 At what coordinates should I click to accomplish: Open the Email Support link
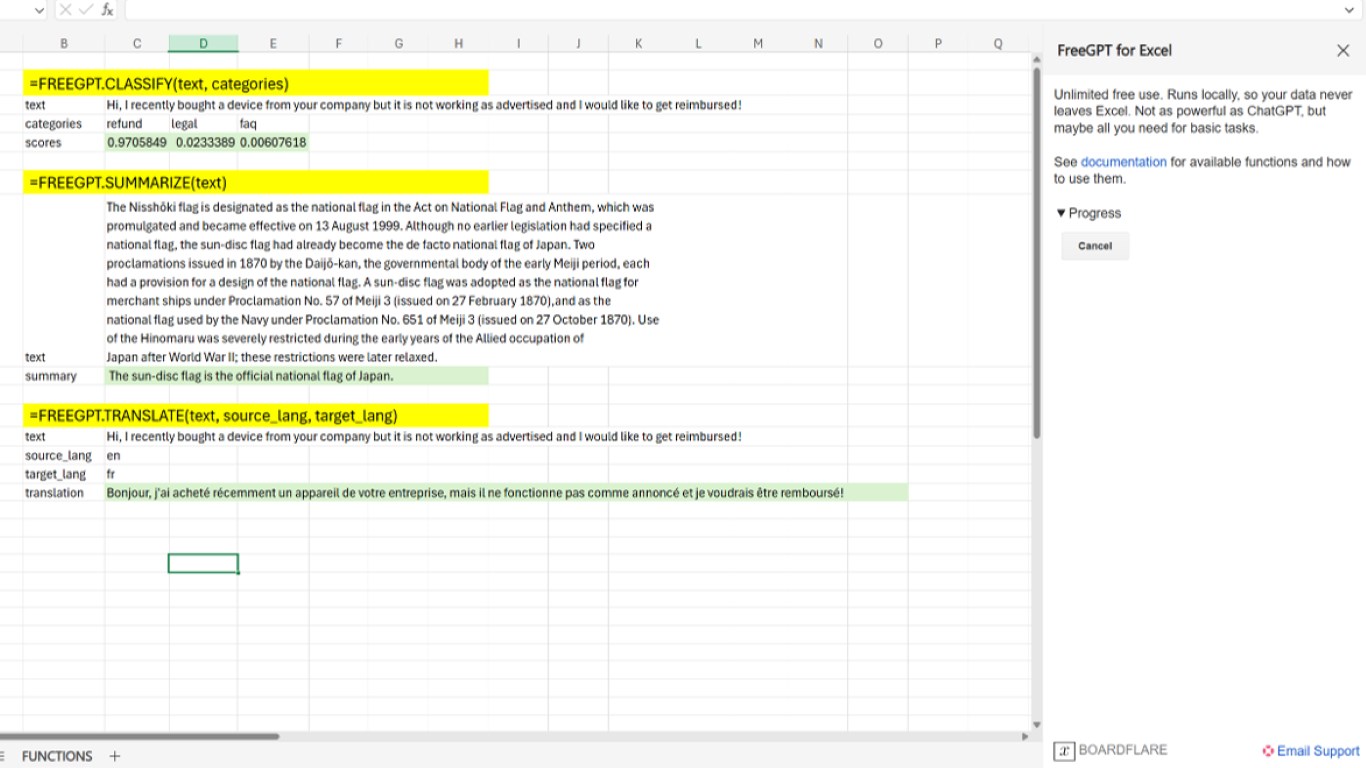(x=1311, y=751)
